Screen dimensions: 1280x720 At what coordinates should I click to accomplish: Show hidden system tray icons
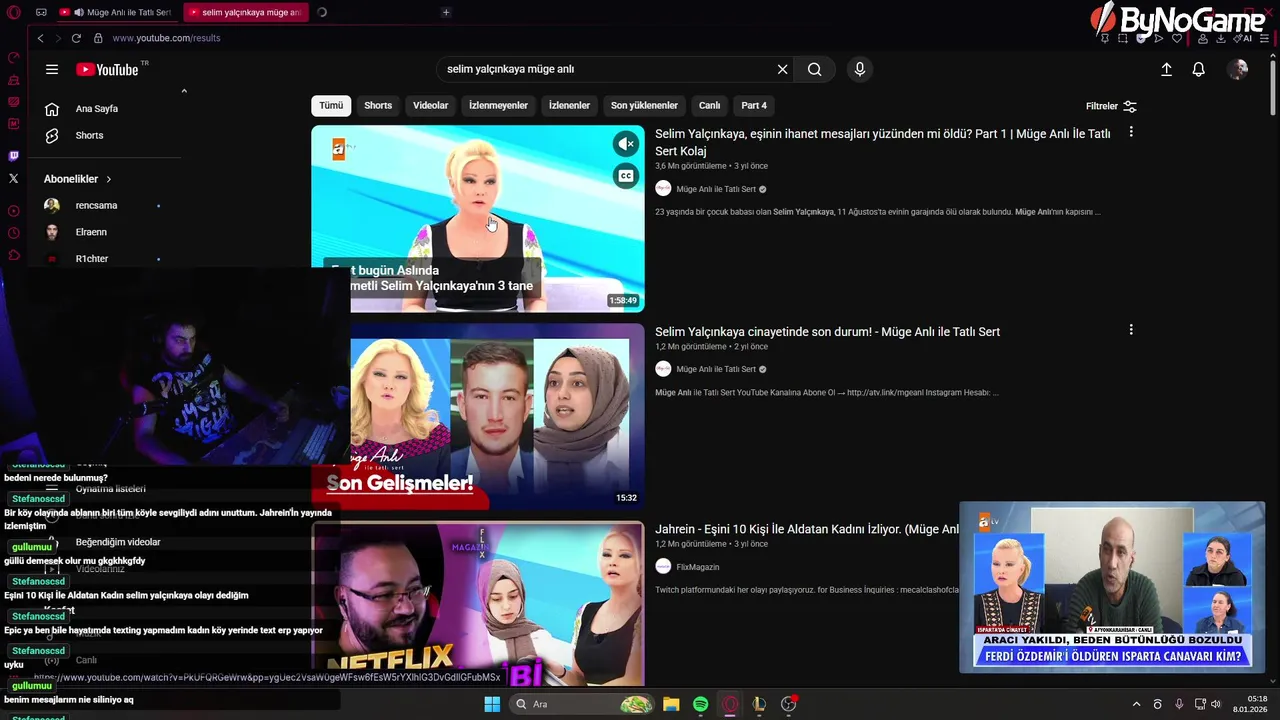click(1136, 704)
